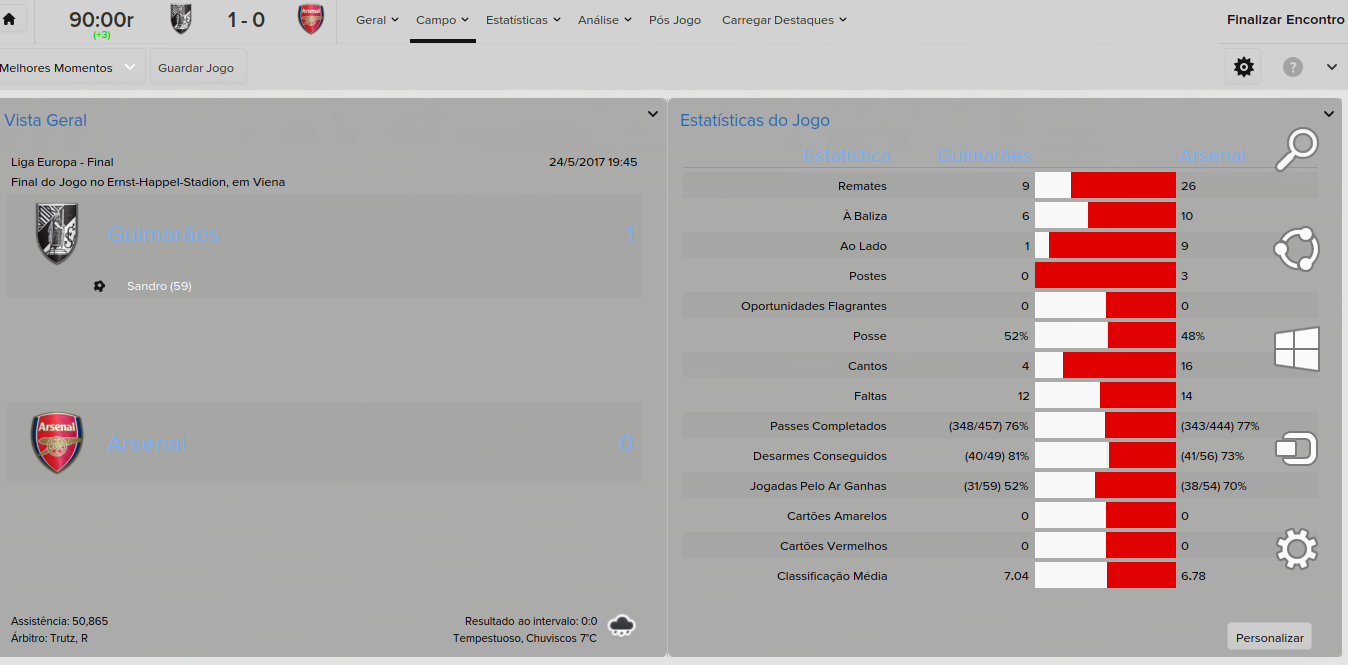The width and height of the screenshot is (1348, 665).
Task: Click the Ubuntu circle overlay icon
Action: [x=1296, y=250]
